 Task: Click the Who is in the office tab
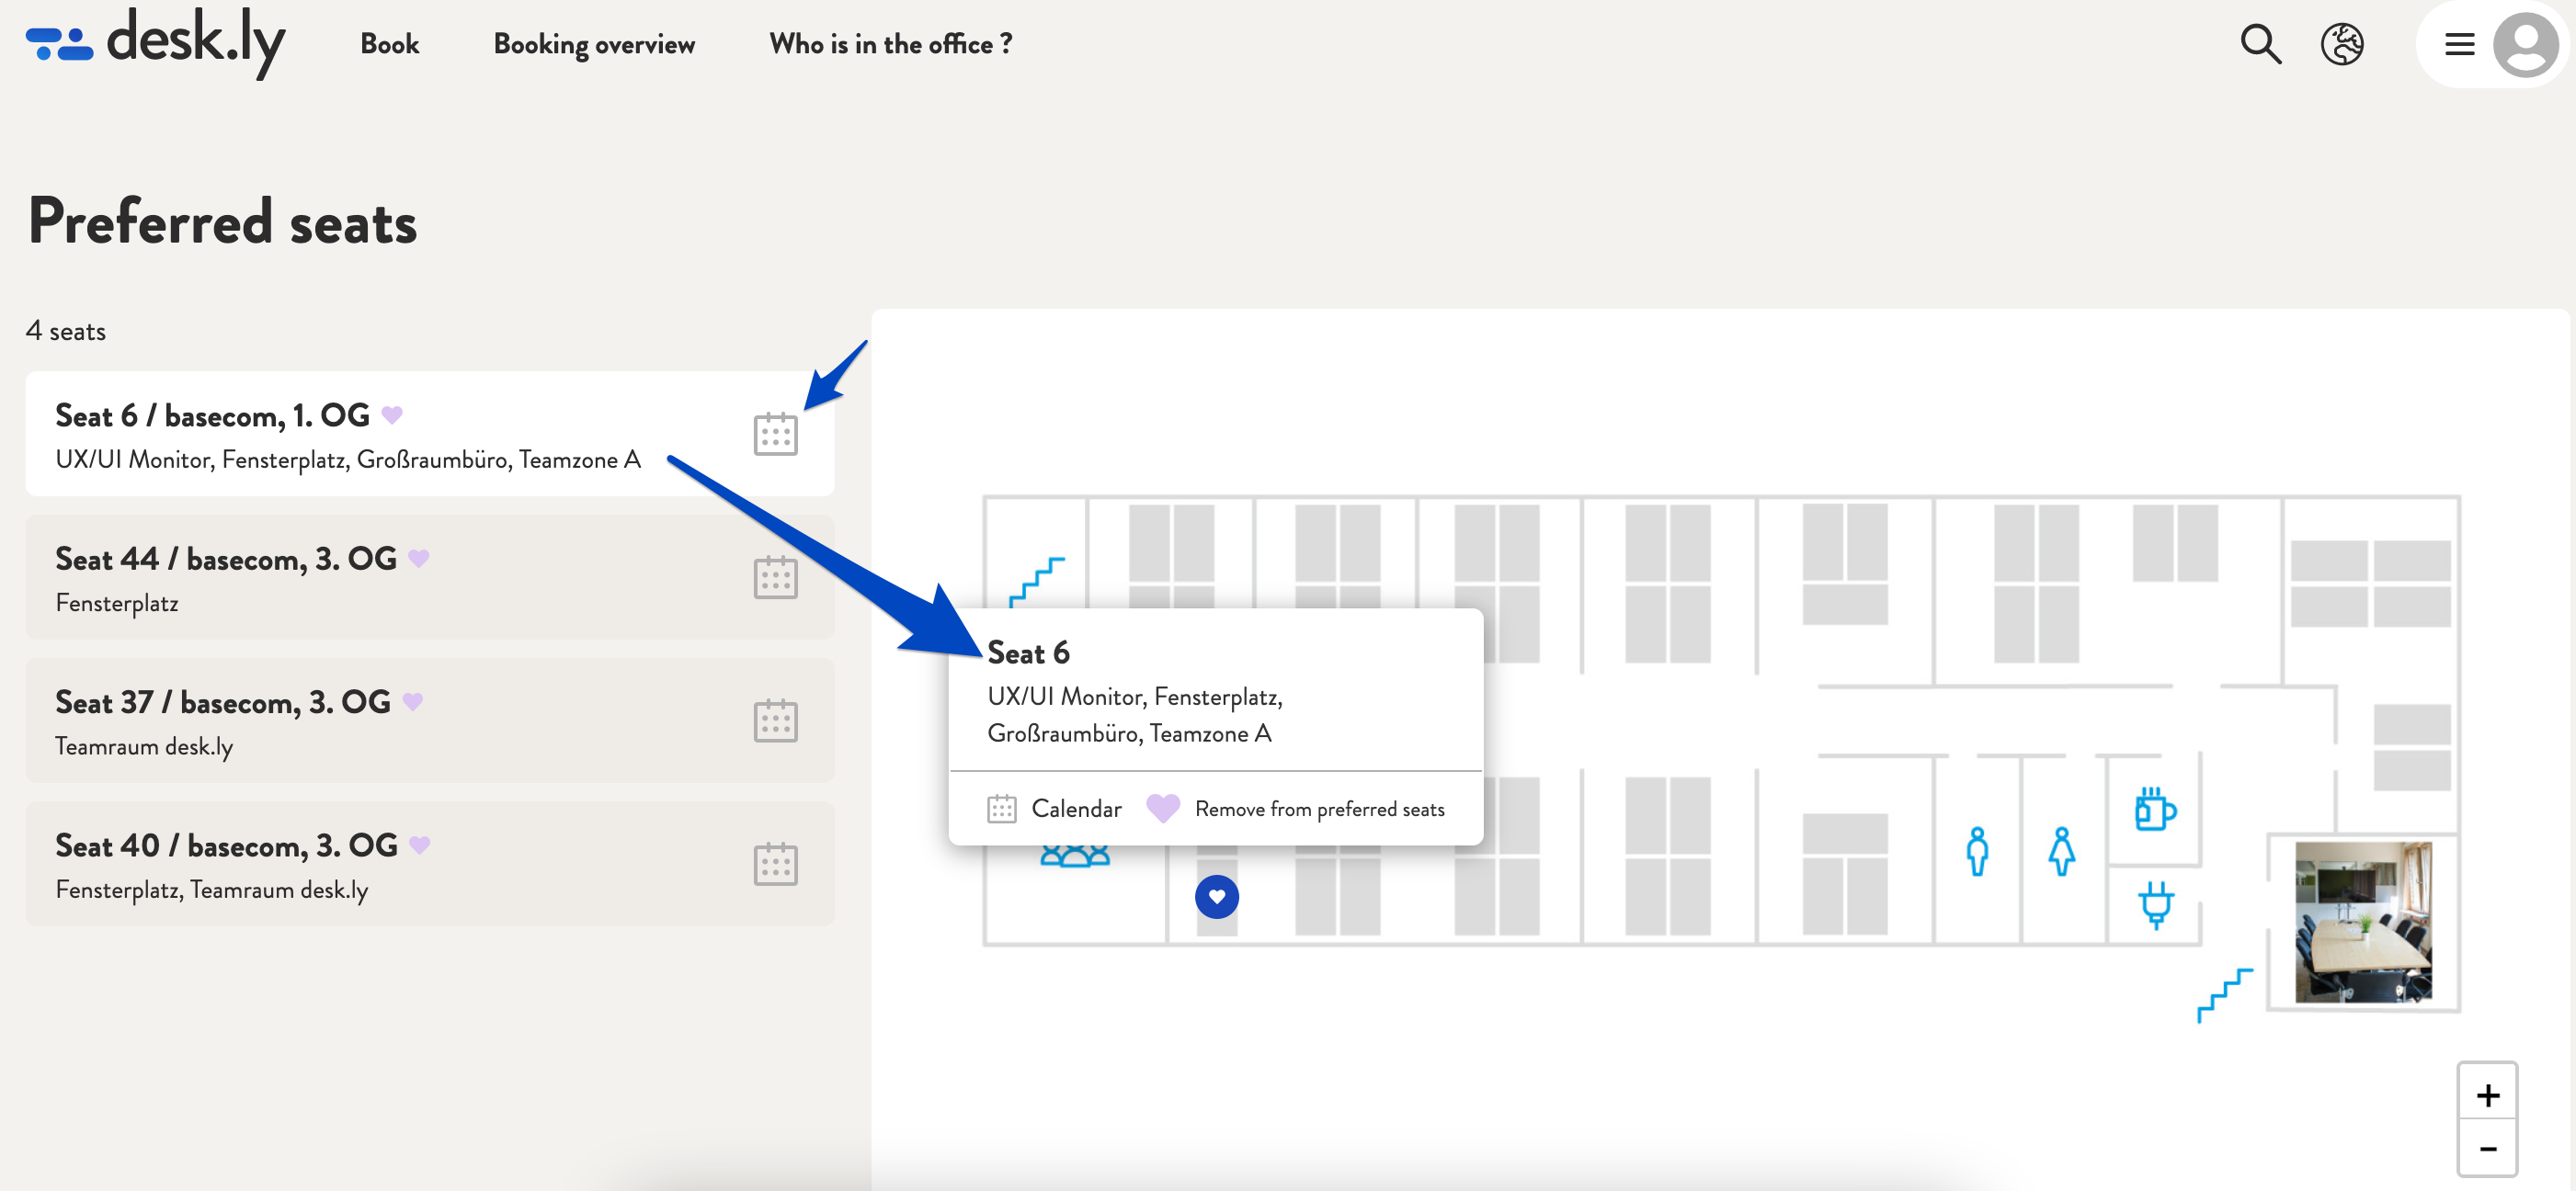[891, 42]
